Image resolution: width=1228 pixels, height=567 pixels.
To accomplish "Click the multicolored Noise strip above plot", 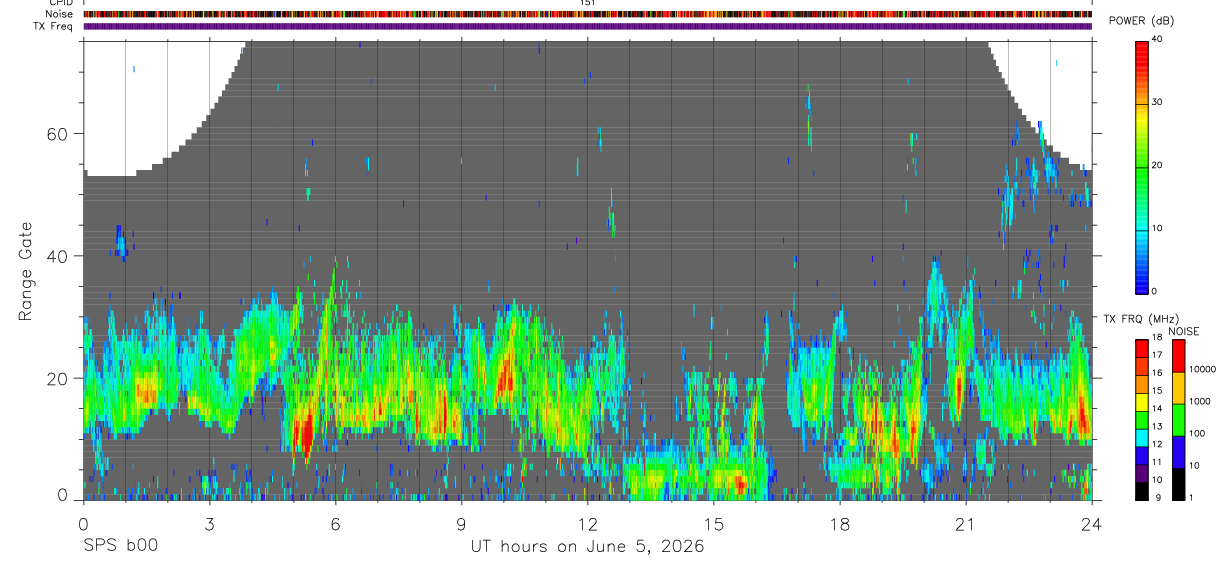I will pos(587,14).
